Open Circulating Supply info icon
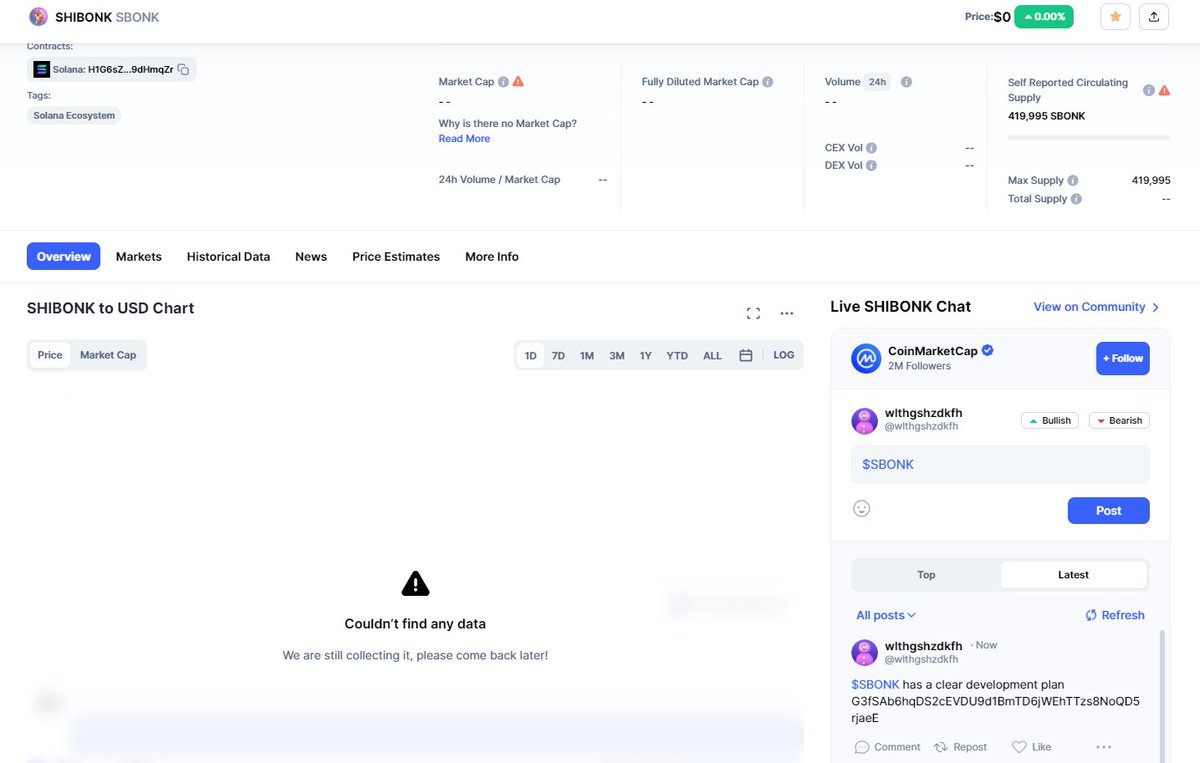 click(x=1149, y=90)
